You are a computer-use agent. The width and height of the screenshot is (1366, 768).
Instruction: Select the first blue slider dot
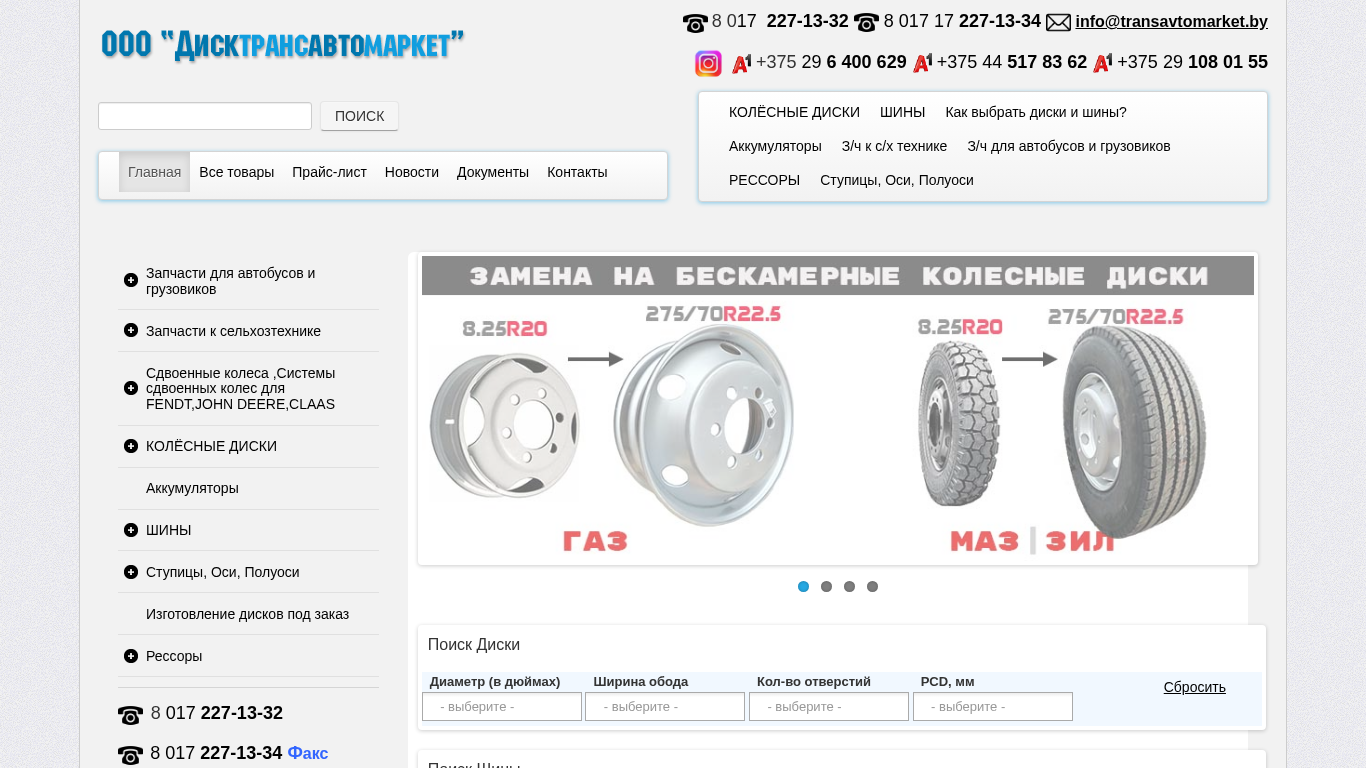tap(803, 587)
